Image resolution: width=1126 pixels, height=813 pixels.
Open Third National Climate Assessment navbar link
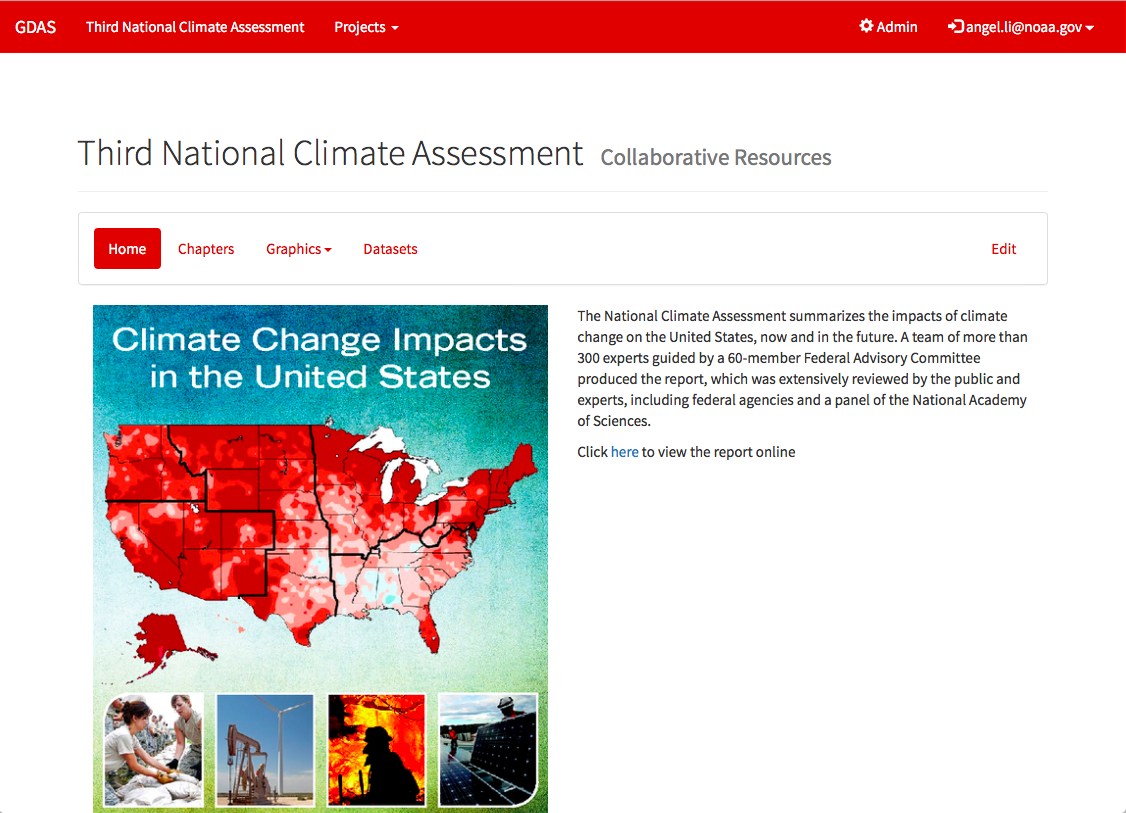[x=195, y=27]
